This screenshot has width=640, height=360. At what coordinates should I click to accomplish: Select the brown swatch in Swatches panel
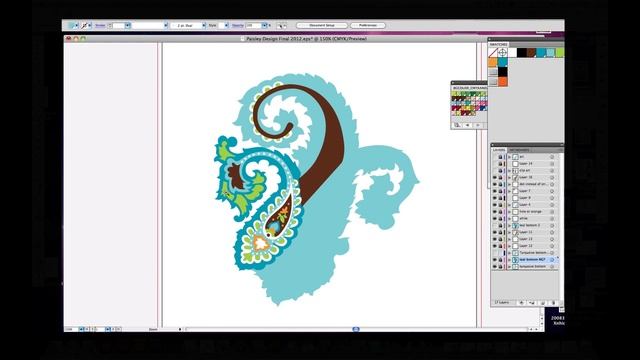(531, 52)
